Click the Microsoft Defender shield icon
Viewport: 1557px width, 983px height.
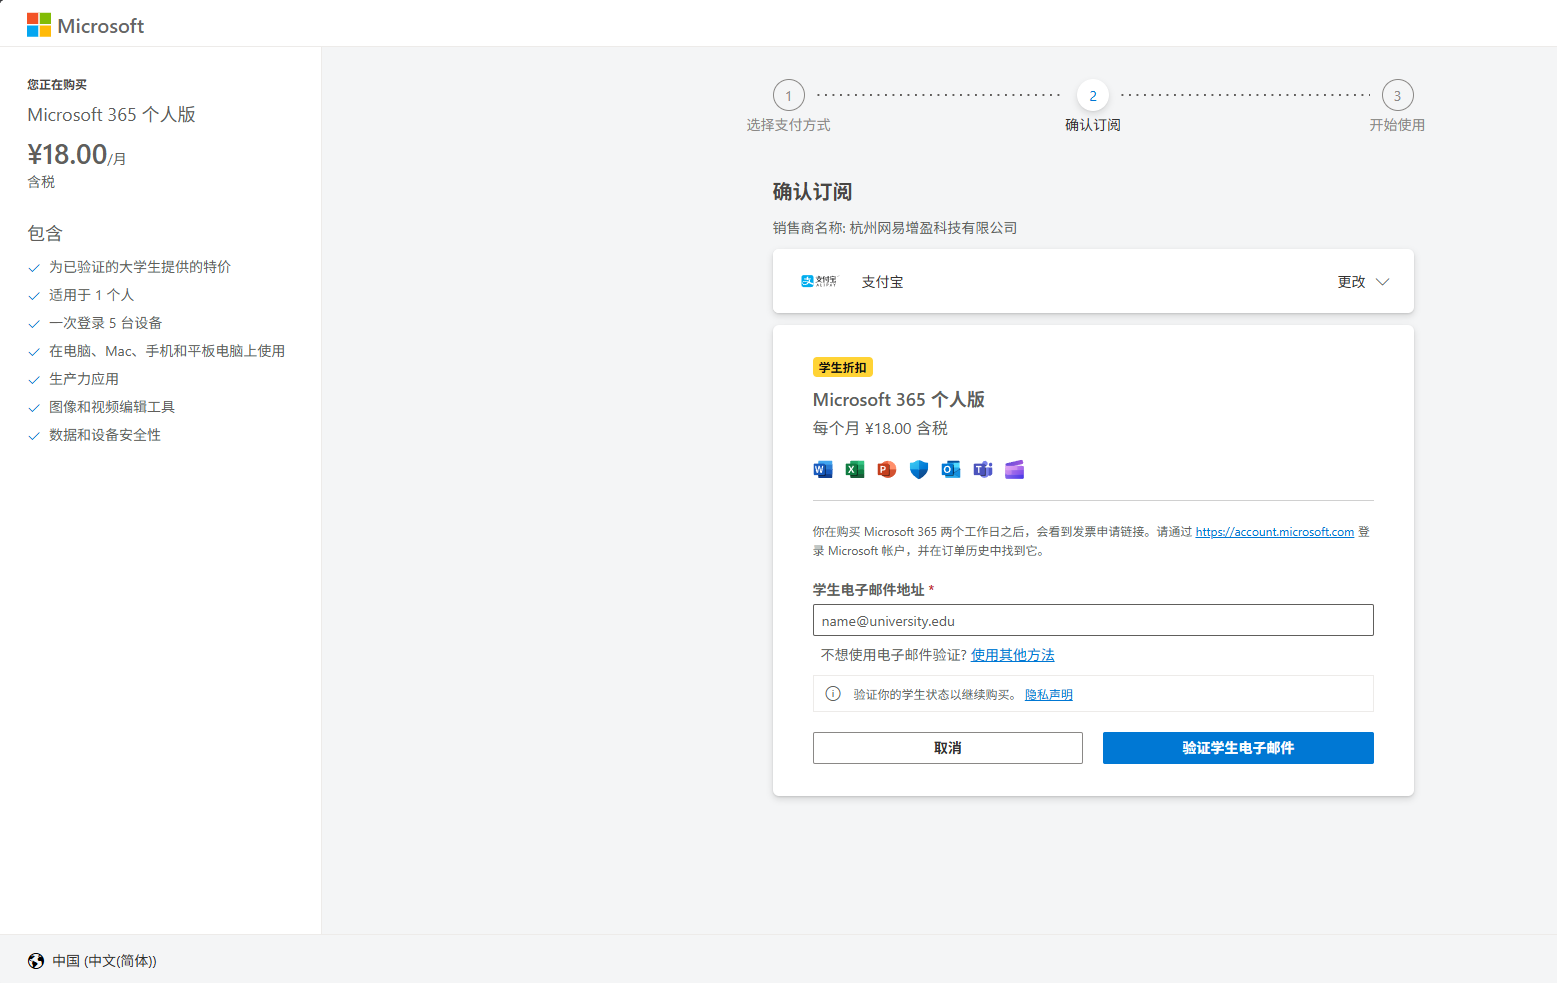918,469
